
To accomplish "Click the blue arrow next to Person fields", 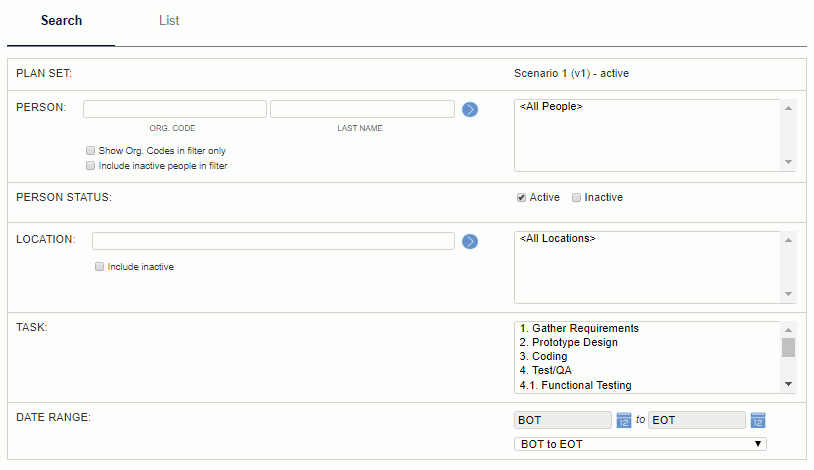I will point(470,110).
